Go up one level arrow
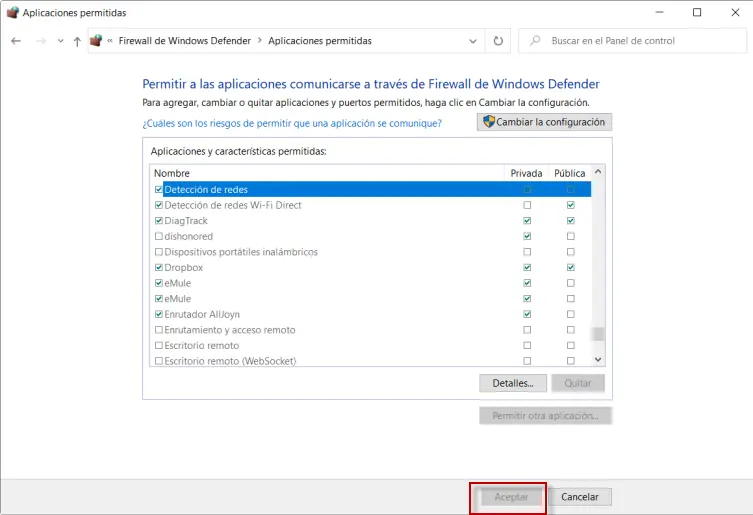The image size is (753, 515). 77,41
